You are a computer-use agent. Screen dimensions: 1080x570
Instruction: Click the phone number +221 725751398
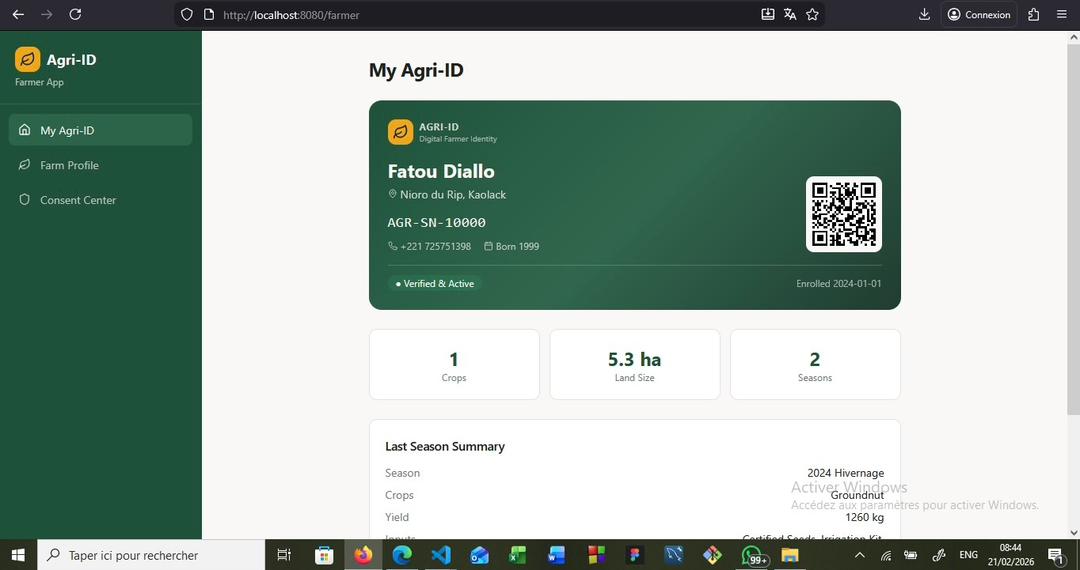[x=435, y=246]
